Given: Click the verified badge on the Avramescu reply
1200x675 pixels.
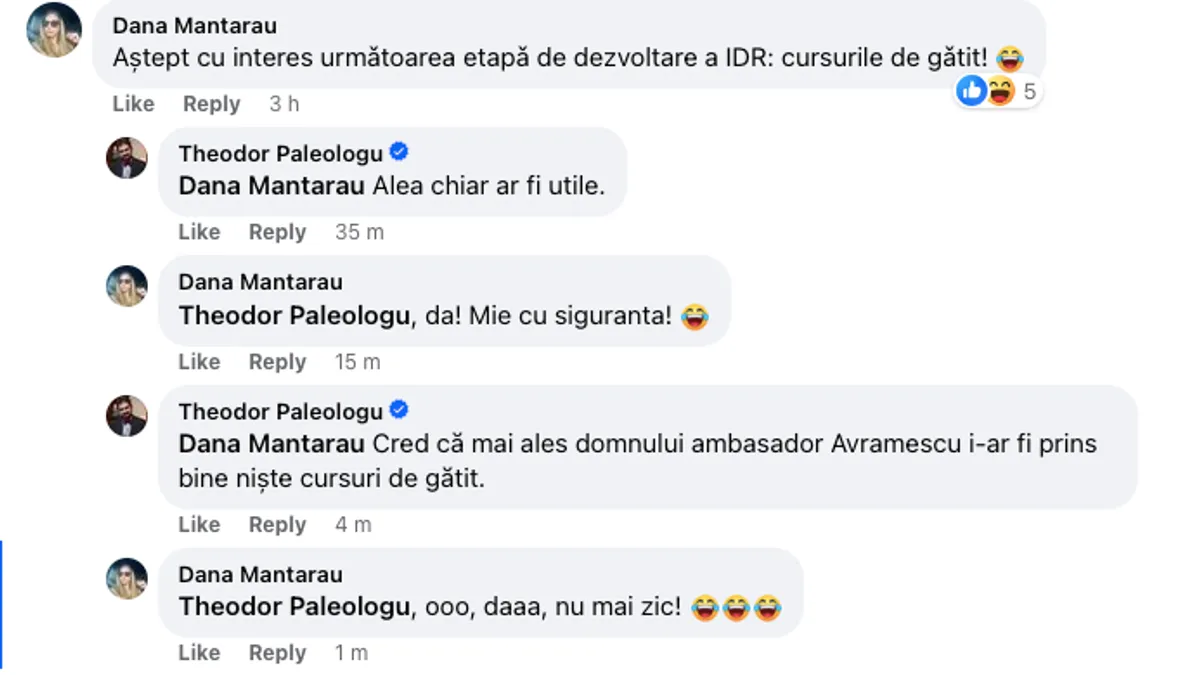Looking at the screenshot, I should [399, 410].
